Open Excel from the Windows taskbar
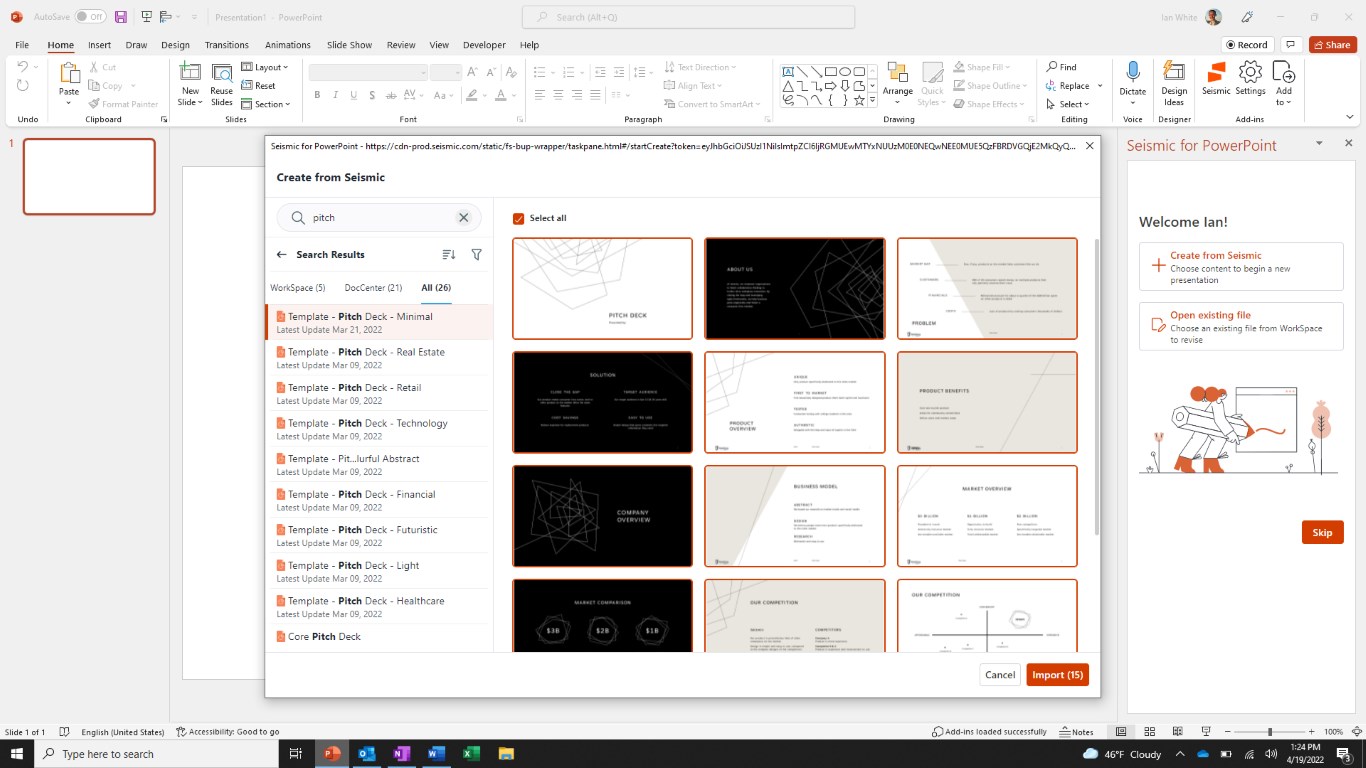 pos(471,754)
